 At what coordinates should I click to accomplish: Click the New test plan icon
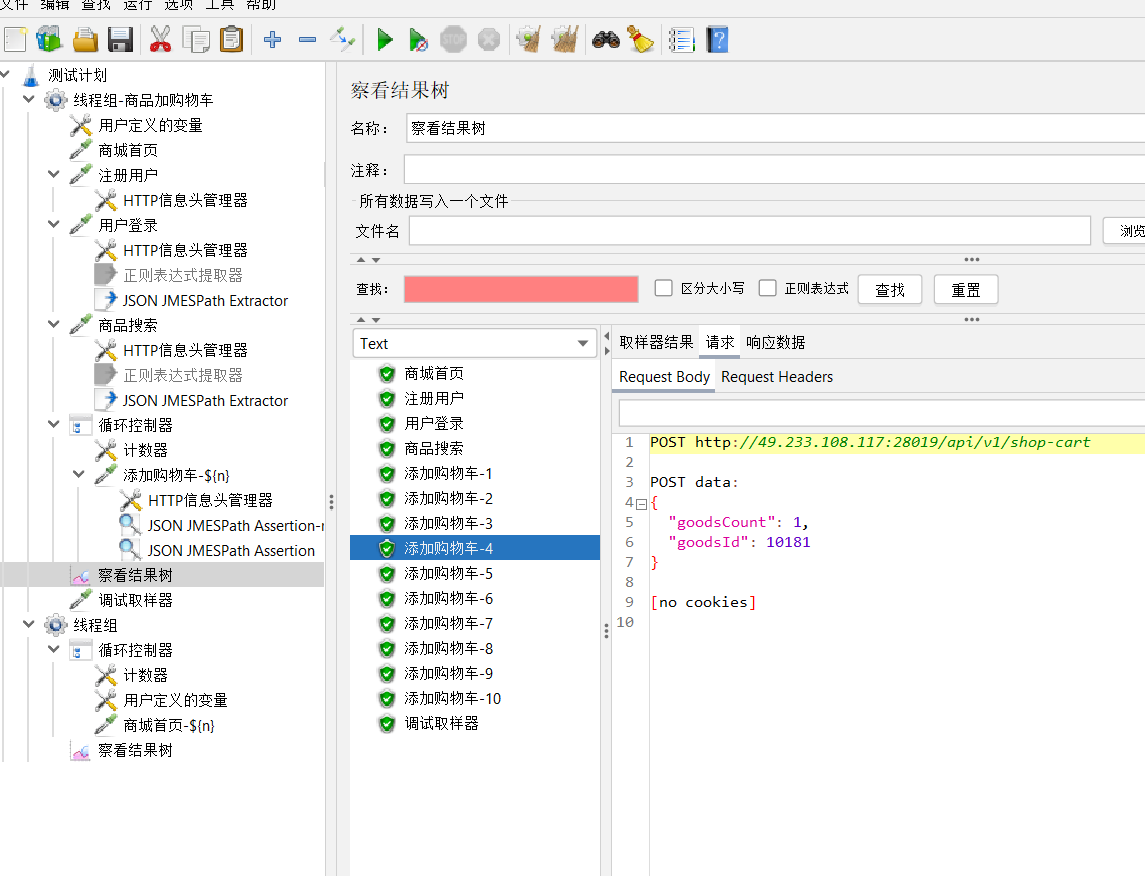click(x=15, y=39)
